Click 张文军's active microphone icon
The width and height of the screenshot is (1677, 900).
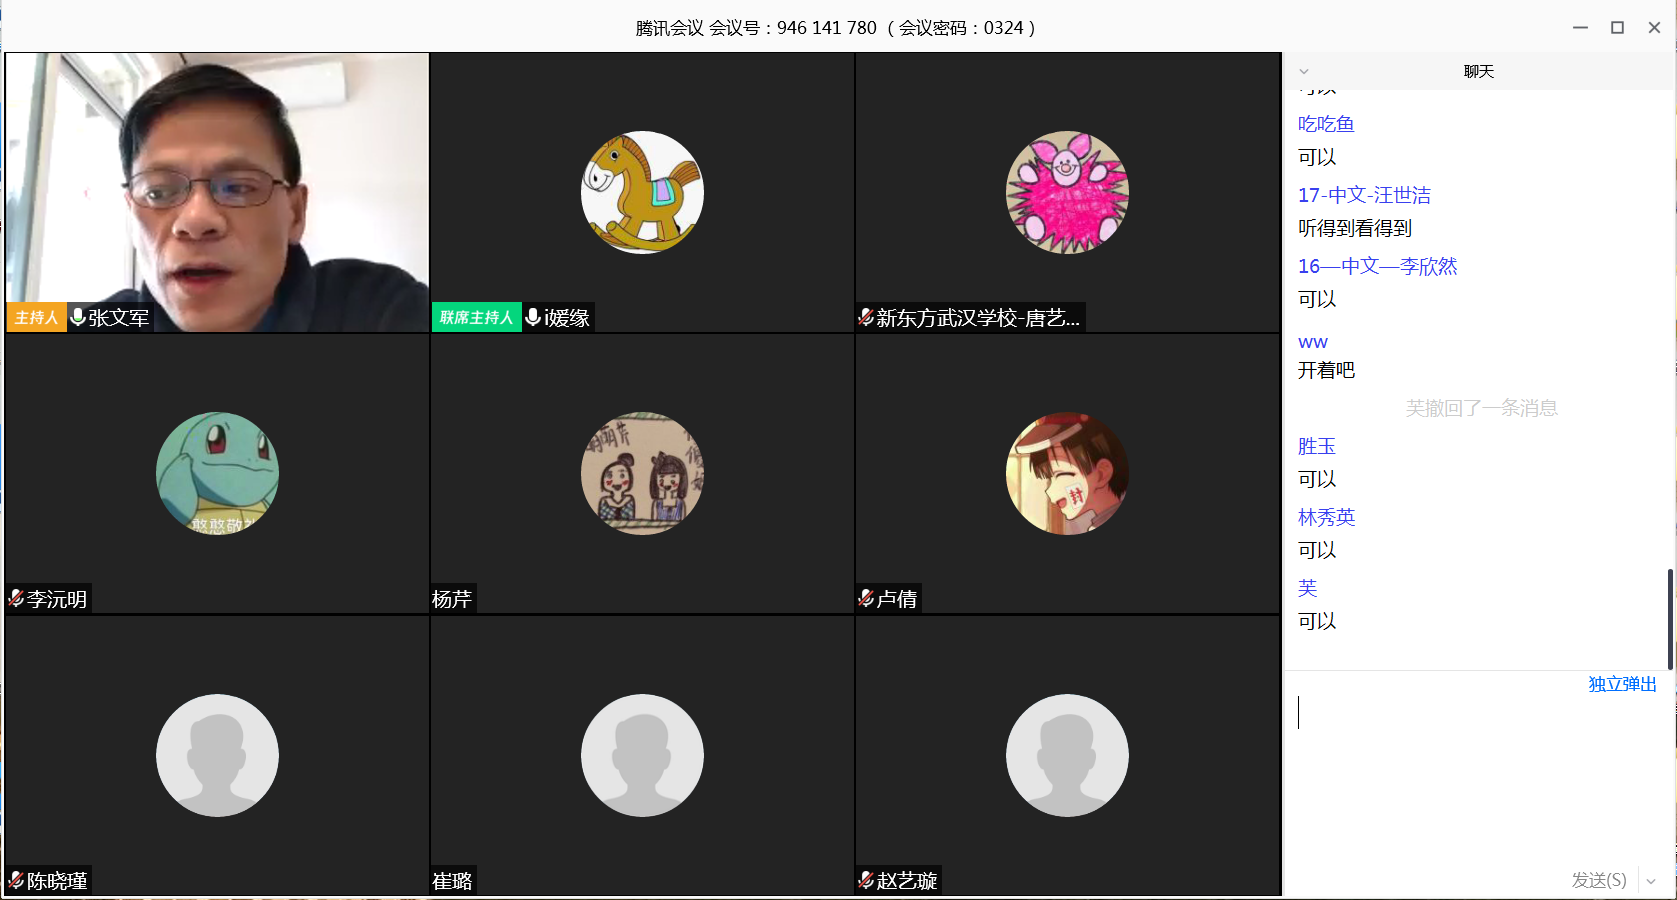pos(78,317)
